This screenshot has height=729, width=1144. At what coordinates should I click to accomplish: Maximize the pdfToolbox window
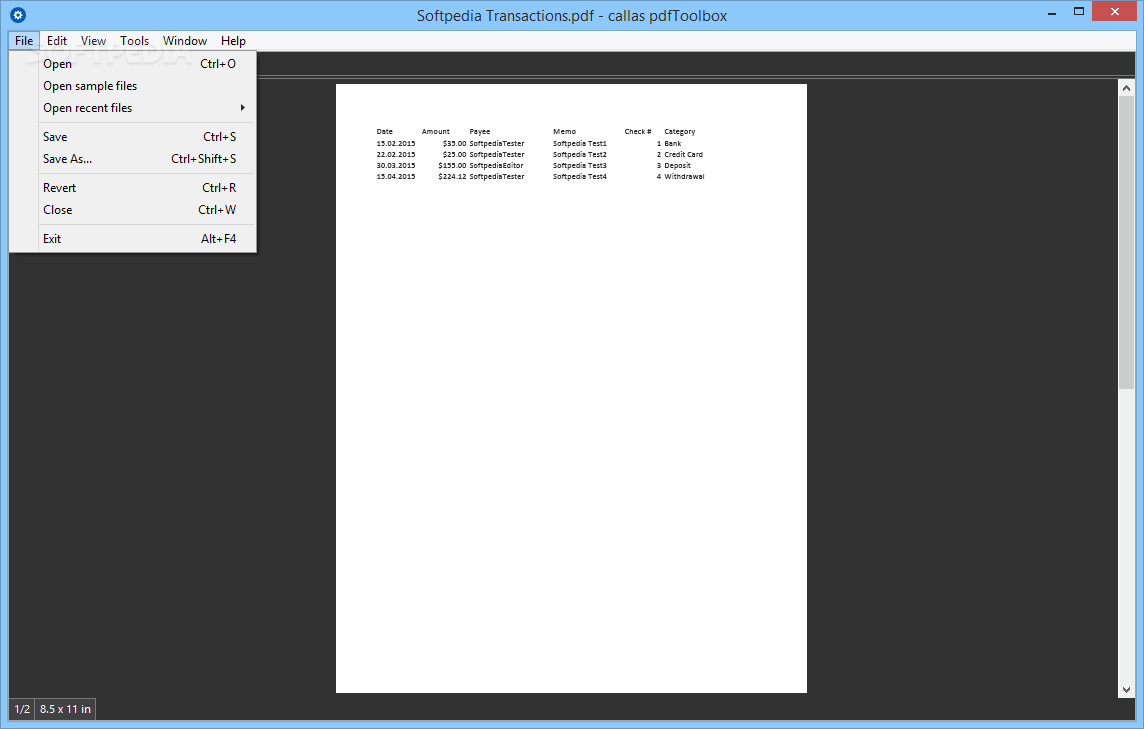coord(1079,12)
